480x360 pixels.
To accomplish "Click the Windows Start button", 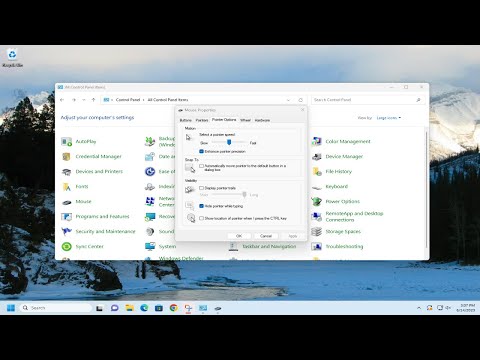I will coord(11,308).
